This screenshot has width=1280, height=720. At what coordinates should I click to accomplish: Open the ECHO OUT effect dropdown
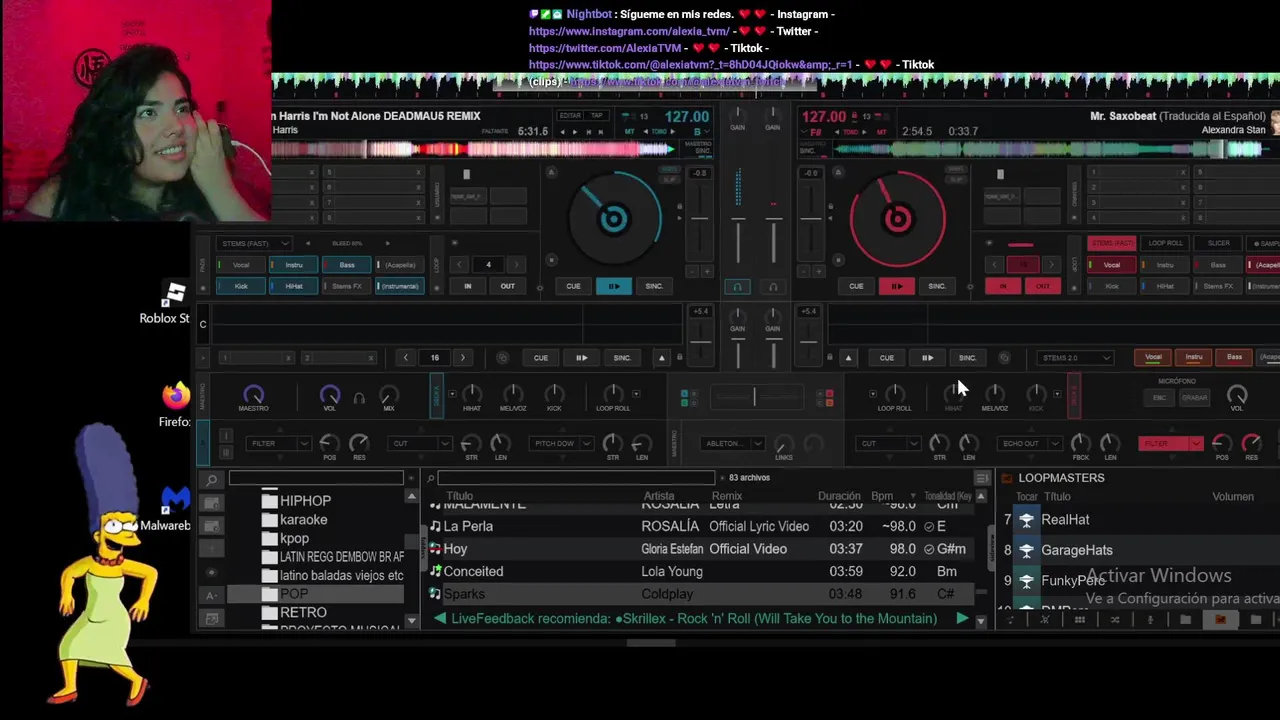(1030, 443)
